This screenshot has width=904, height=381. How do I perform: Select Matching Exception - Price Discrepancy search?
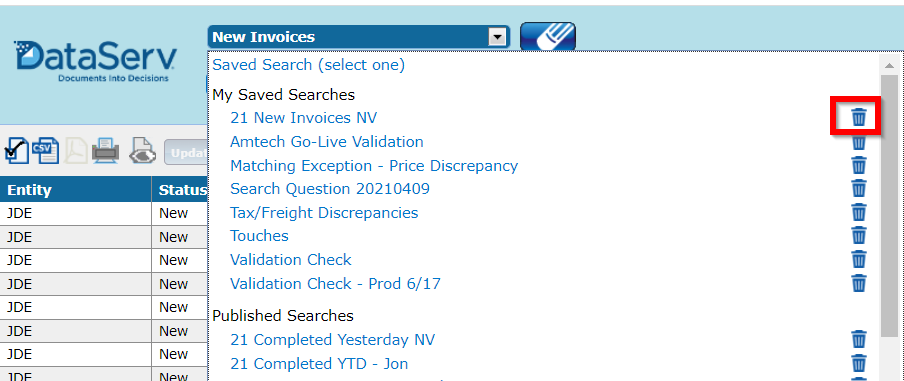click(374, 165)
